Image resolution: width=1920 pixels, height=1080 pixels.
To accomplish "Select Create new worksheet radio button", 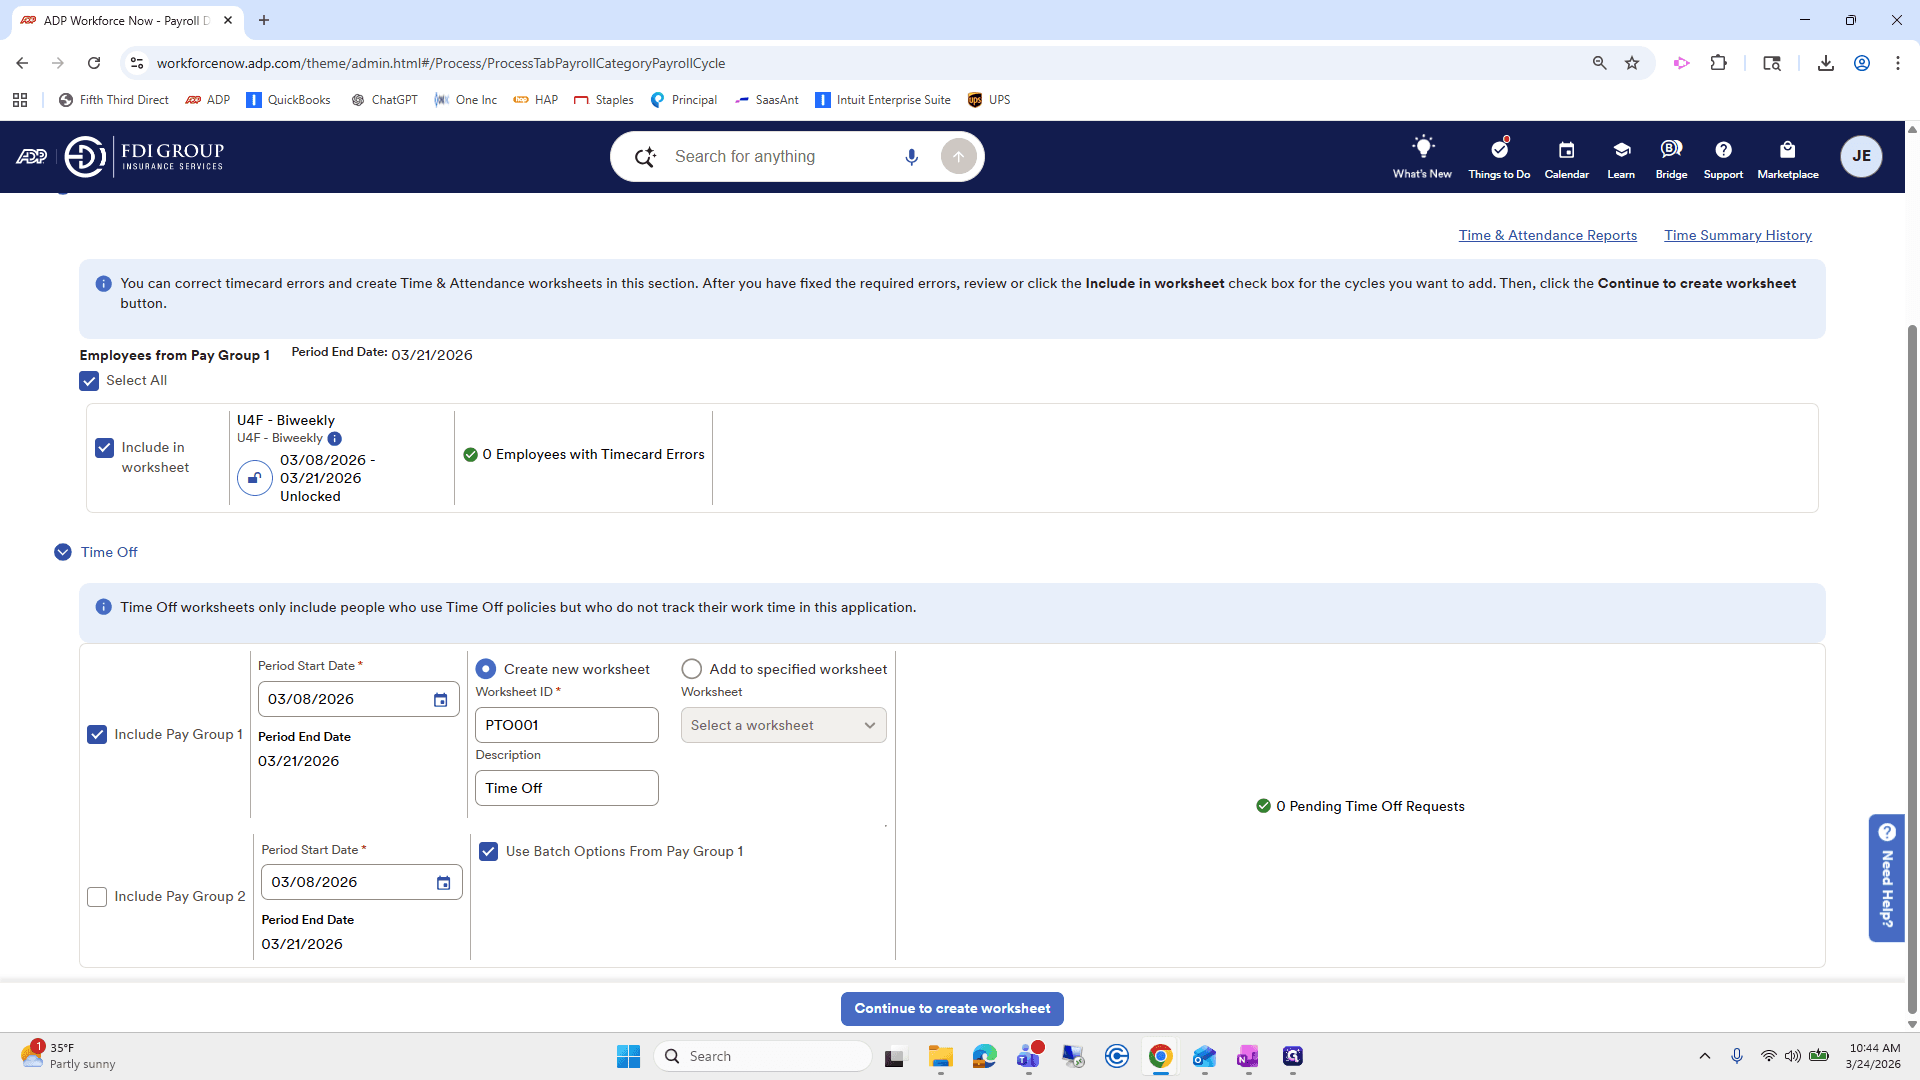I will coord(486,669).
